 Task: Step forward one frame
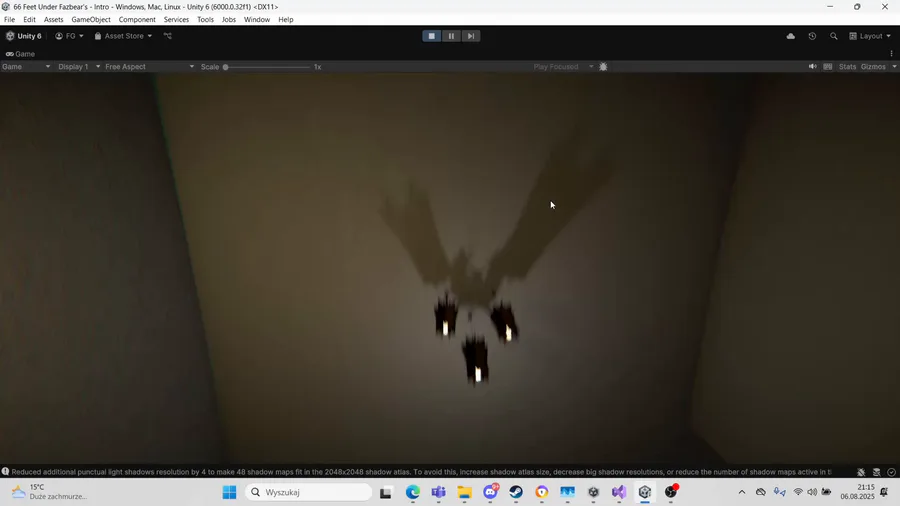pyautogui.click(x=471, y=36)
